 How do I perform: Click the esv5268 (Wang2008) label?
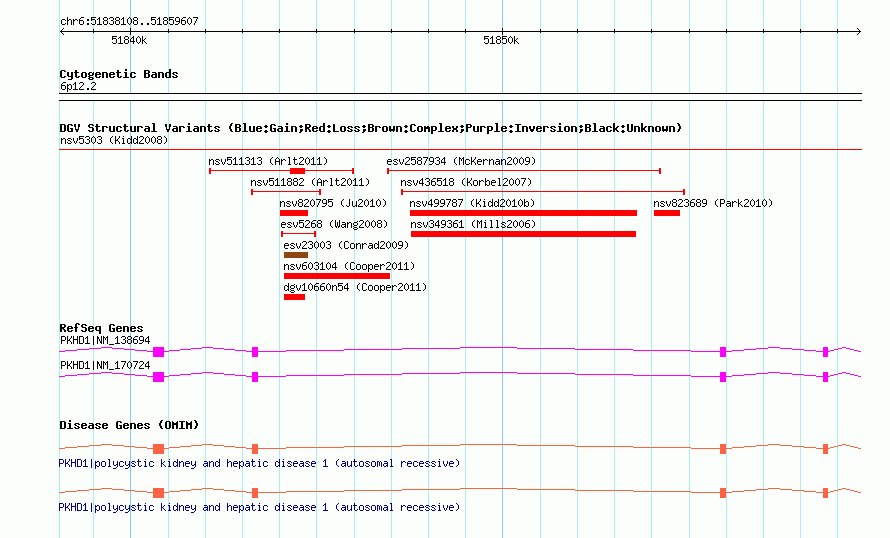pos(334,224)
